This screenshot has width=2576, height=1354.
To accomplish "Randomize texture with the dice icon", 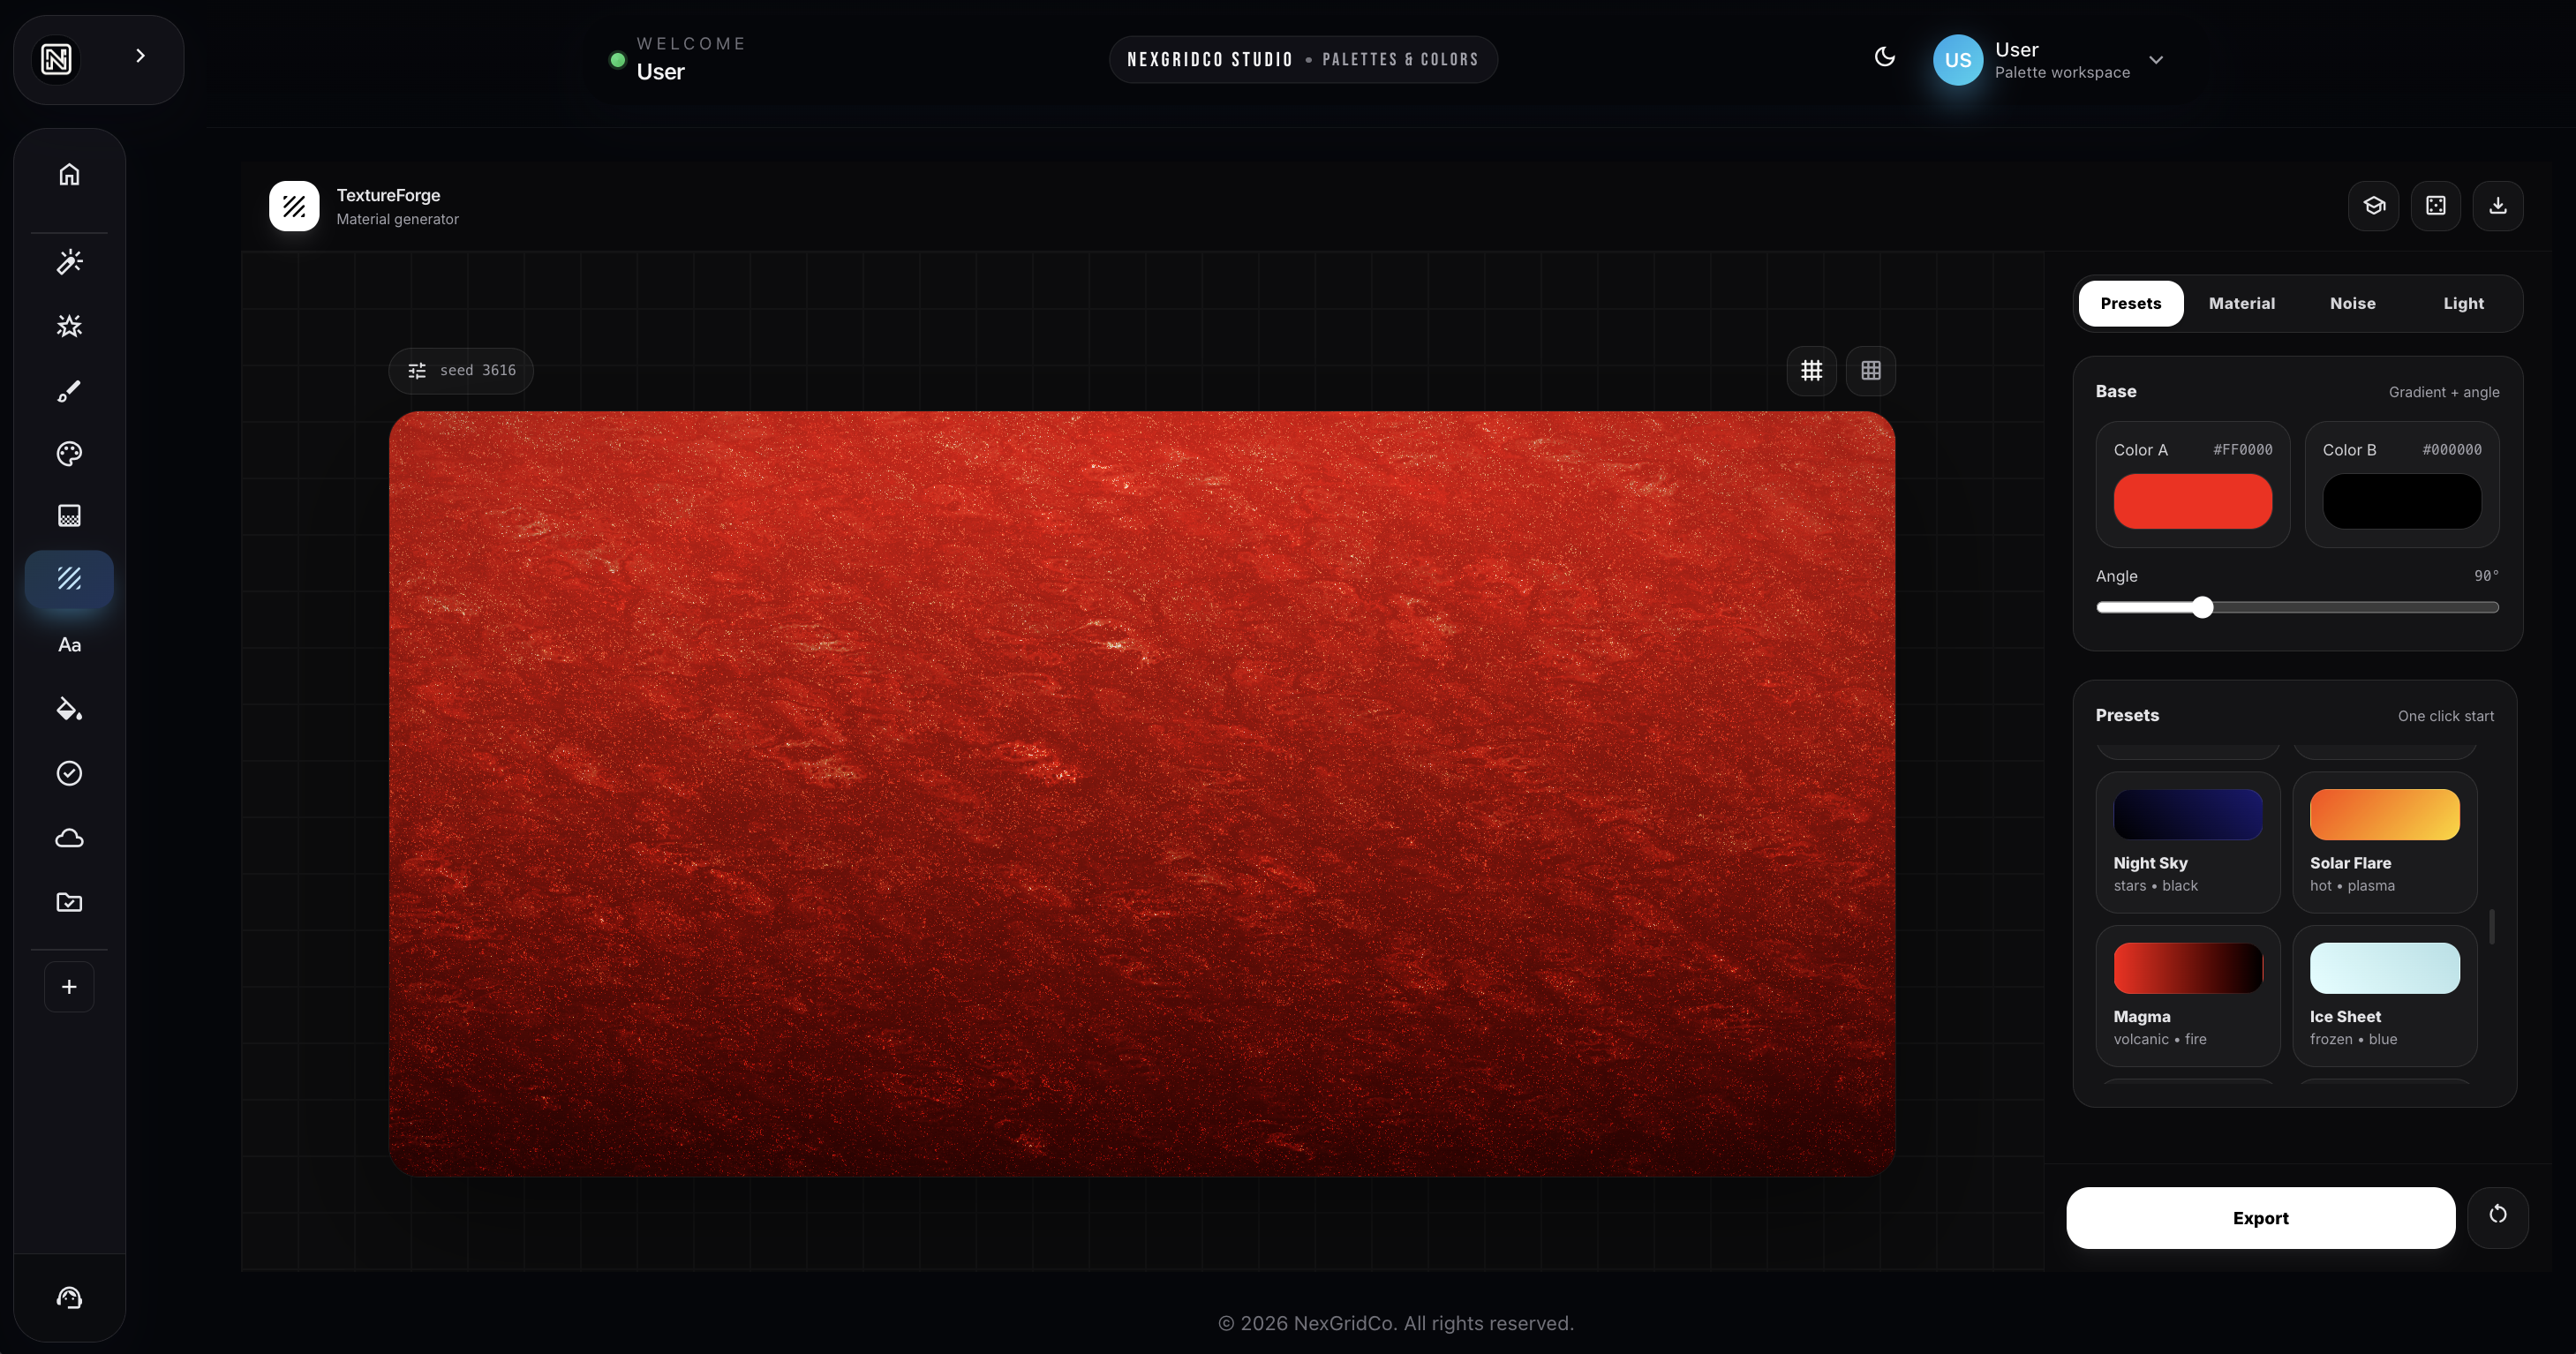I will pos(2435,206).
